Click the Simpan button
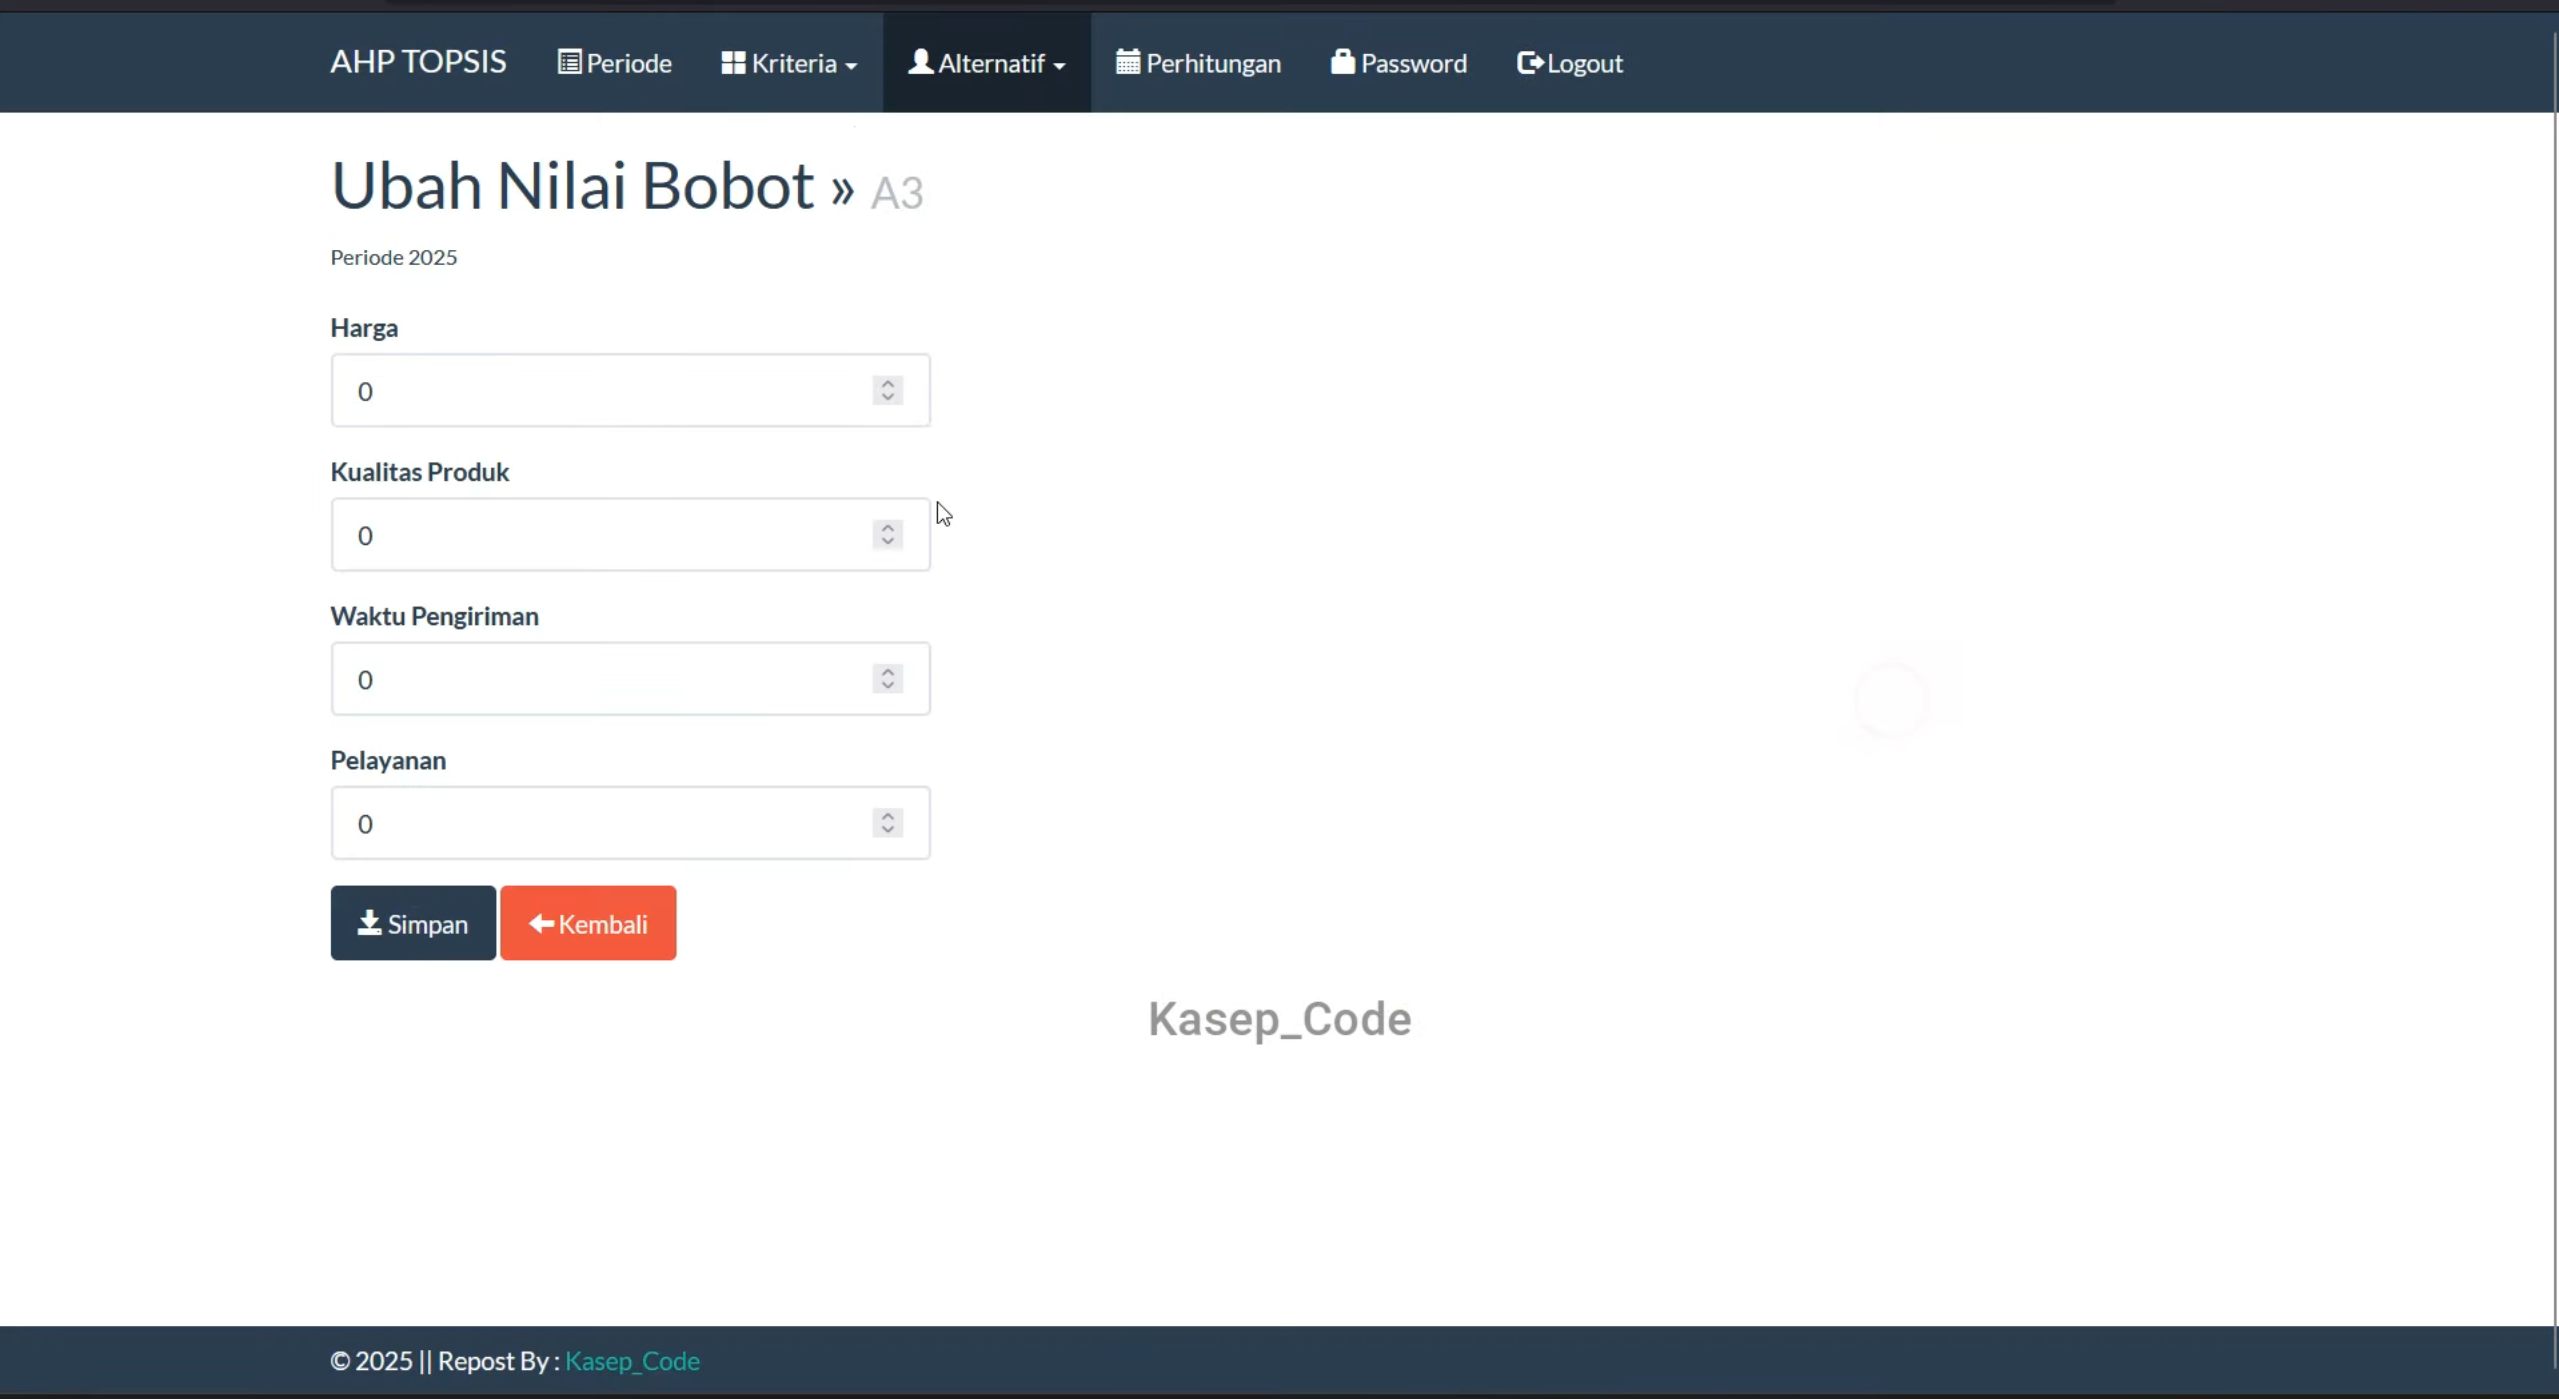2559x1399 pixels. click(x=413, y=923)
